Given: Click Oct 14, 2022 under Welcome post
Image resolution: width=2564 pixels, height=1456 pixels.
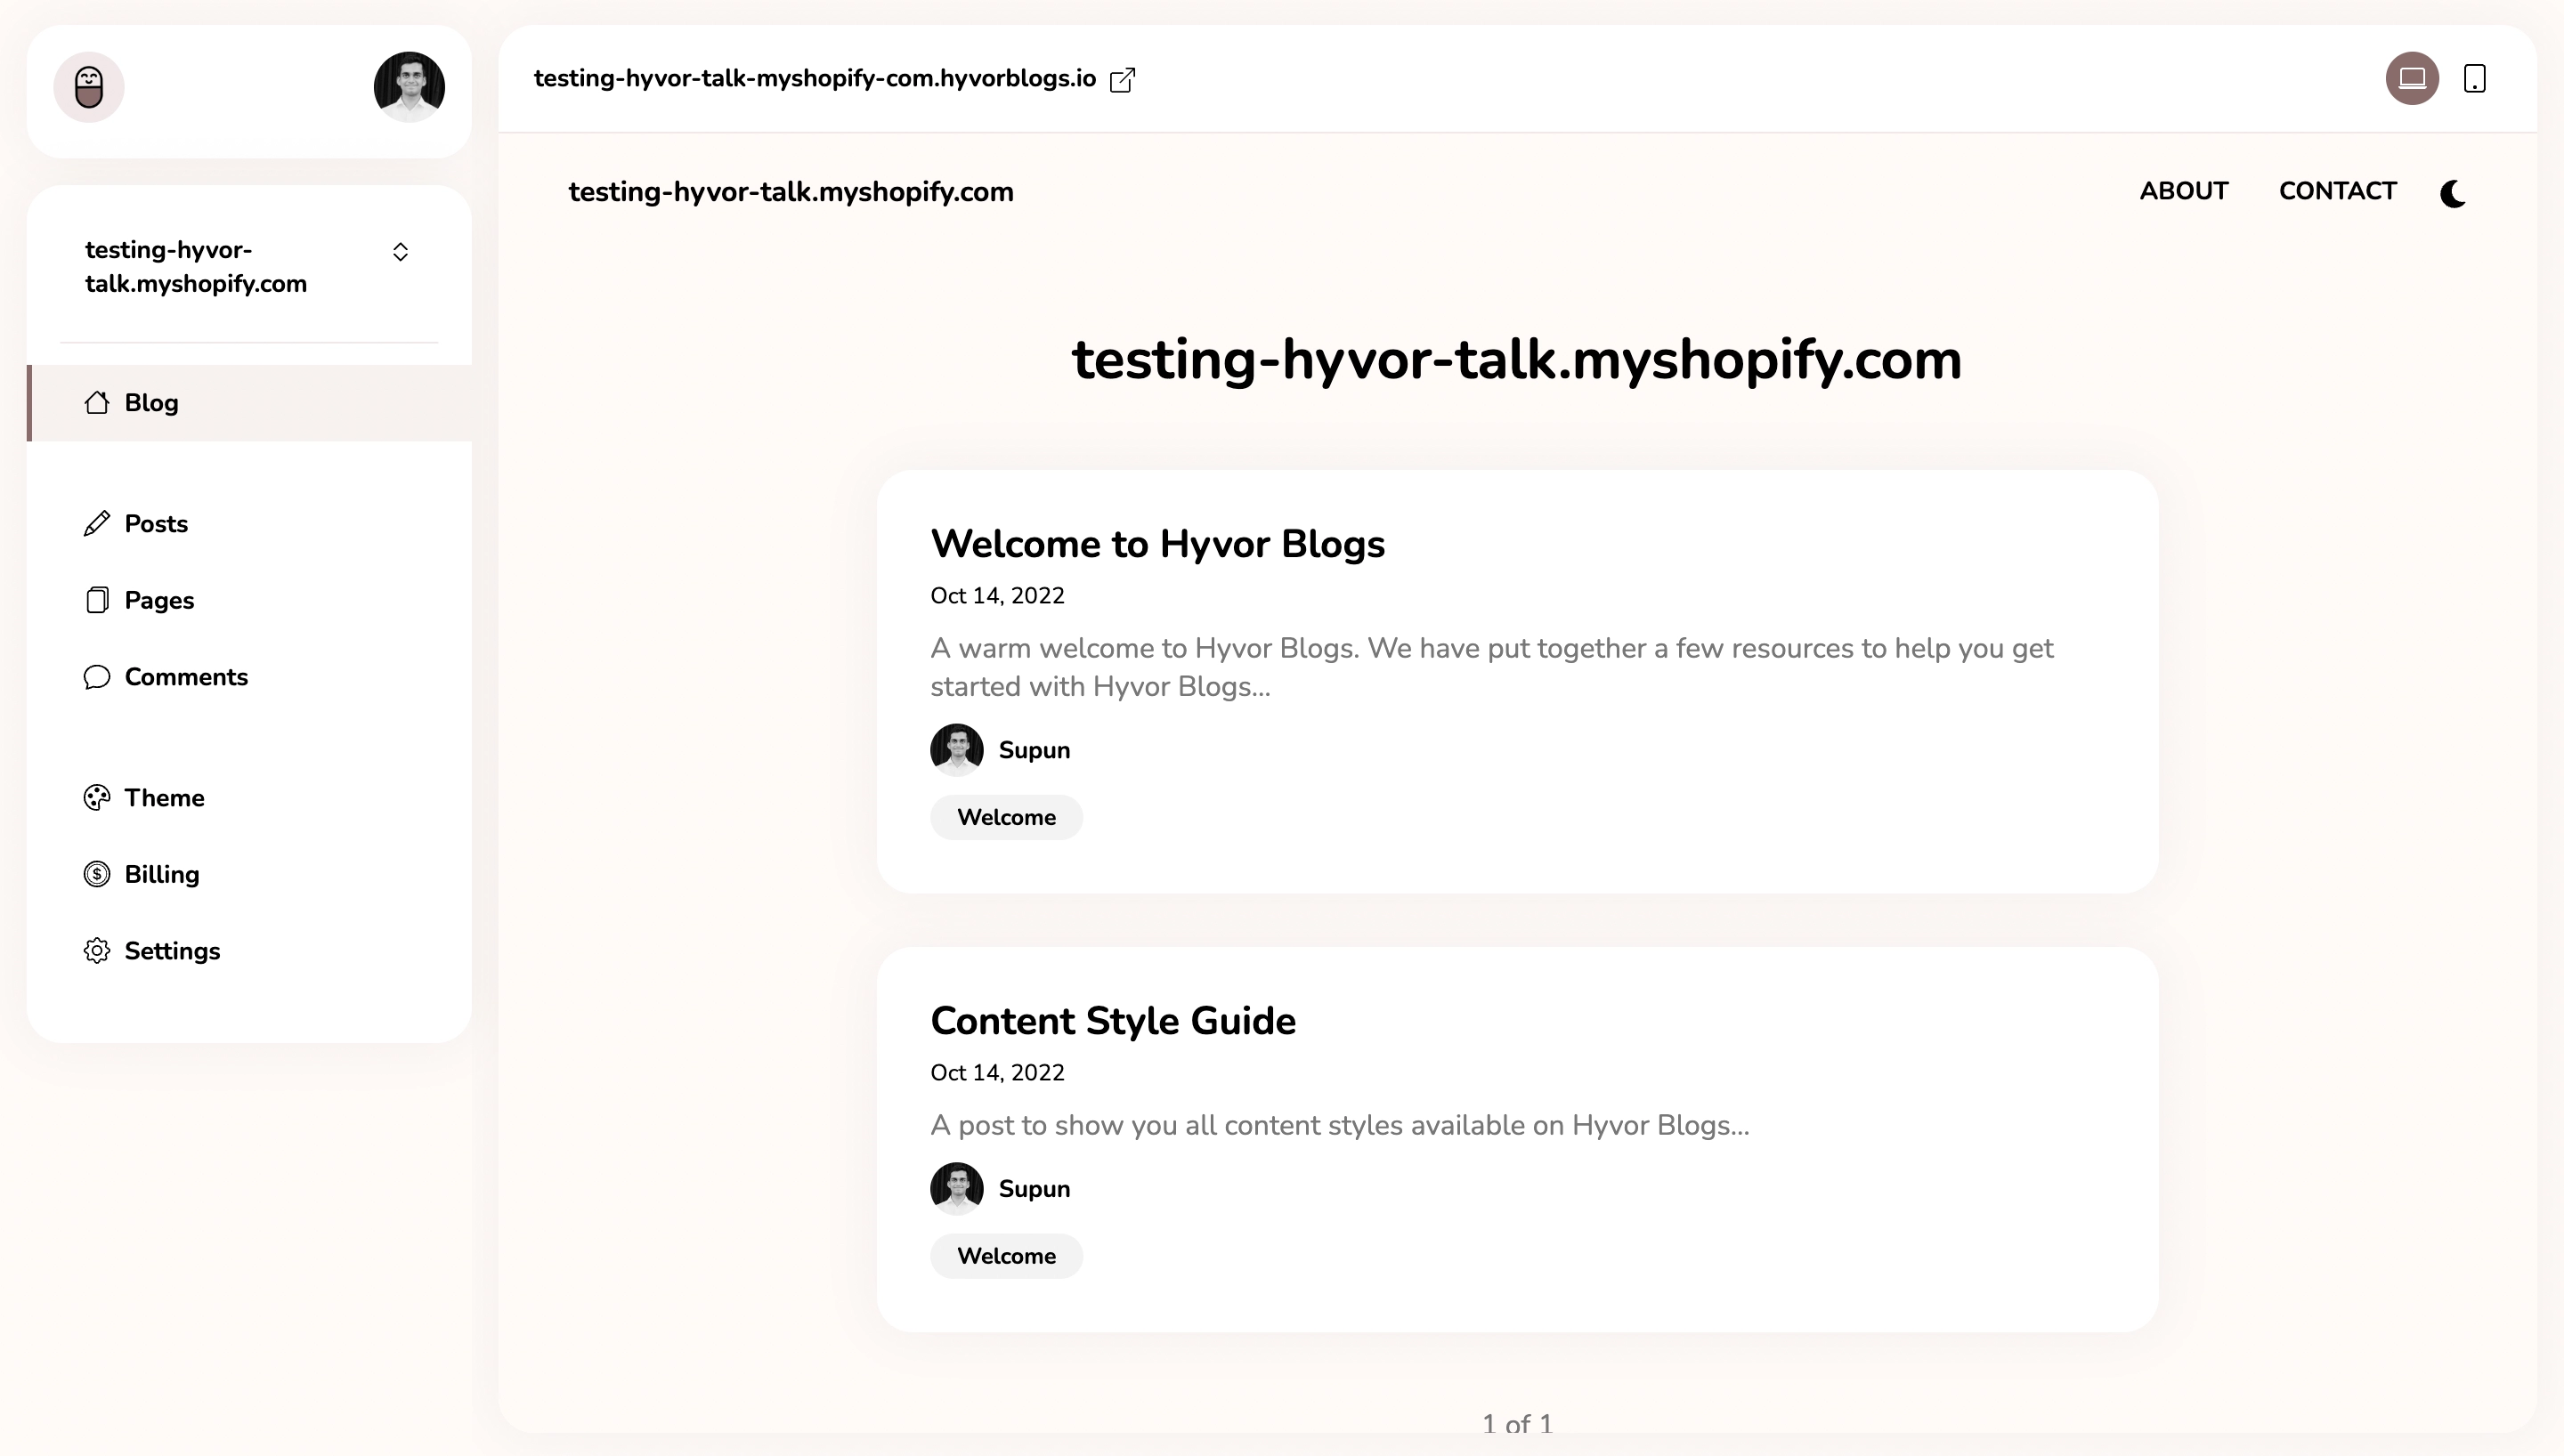Looking at the screenshot, I should click(x=997, y=596).
